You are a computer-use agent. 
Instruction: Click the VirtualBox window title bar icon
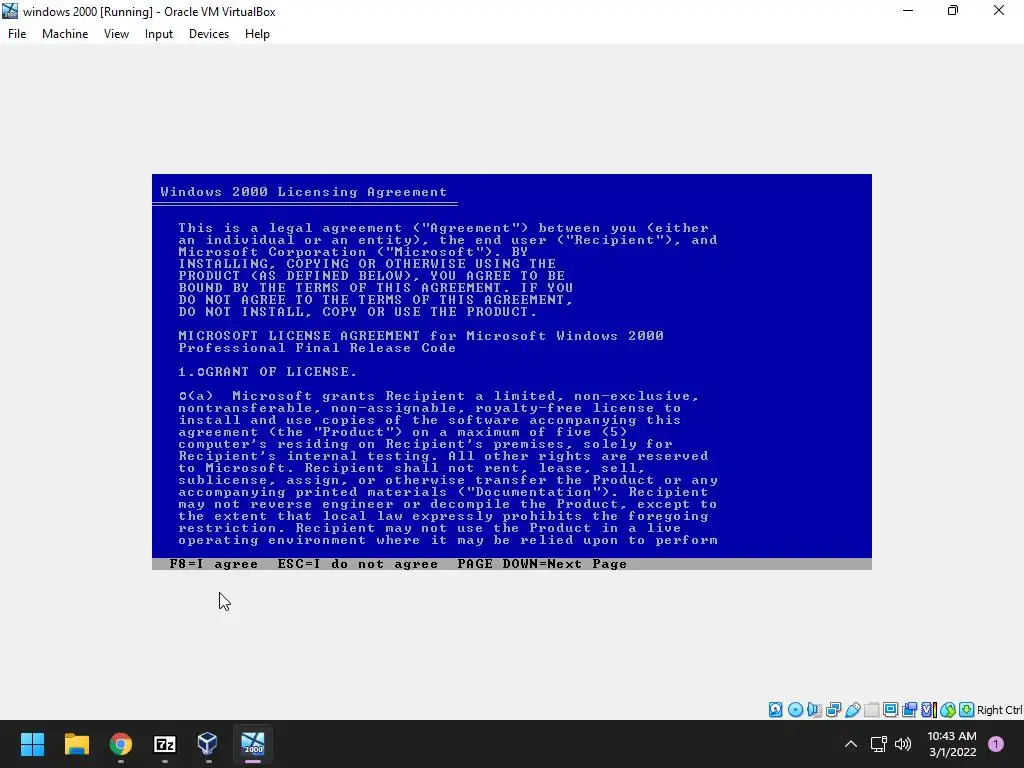(10, 11)
